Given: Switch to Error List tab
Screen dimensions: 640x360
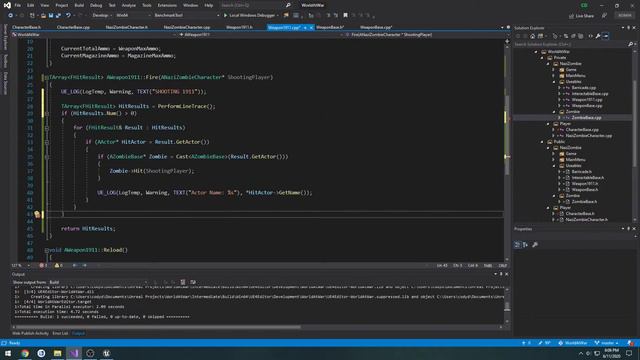Looking at the screenshot, I should 60,333.
